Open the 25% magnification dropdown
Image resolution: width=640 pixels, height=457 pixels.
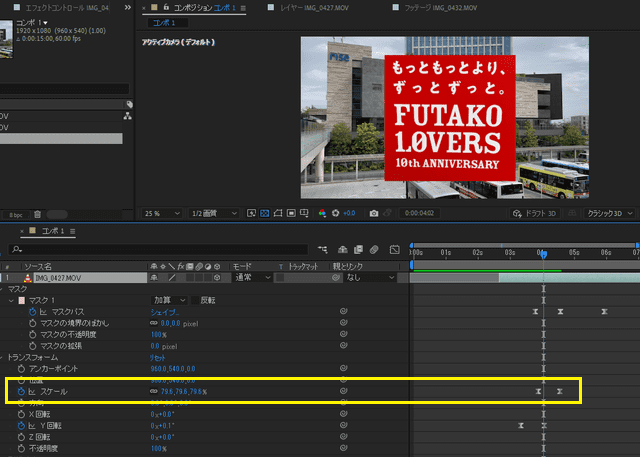(162, 213)
